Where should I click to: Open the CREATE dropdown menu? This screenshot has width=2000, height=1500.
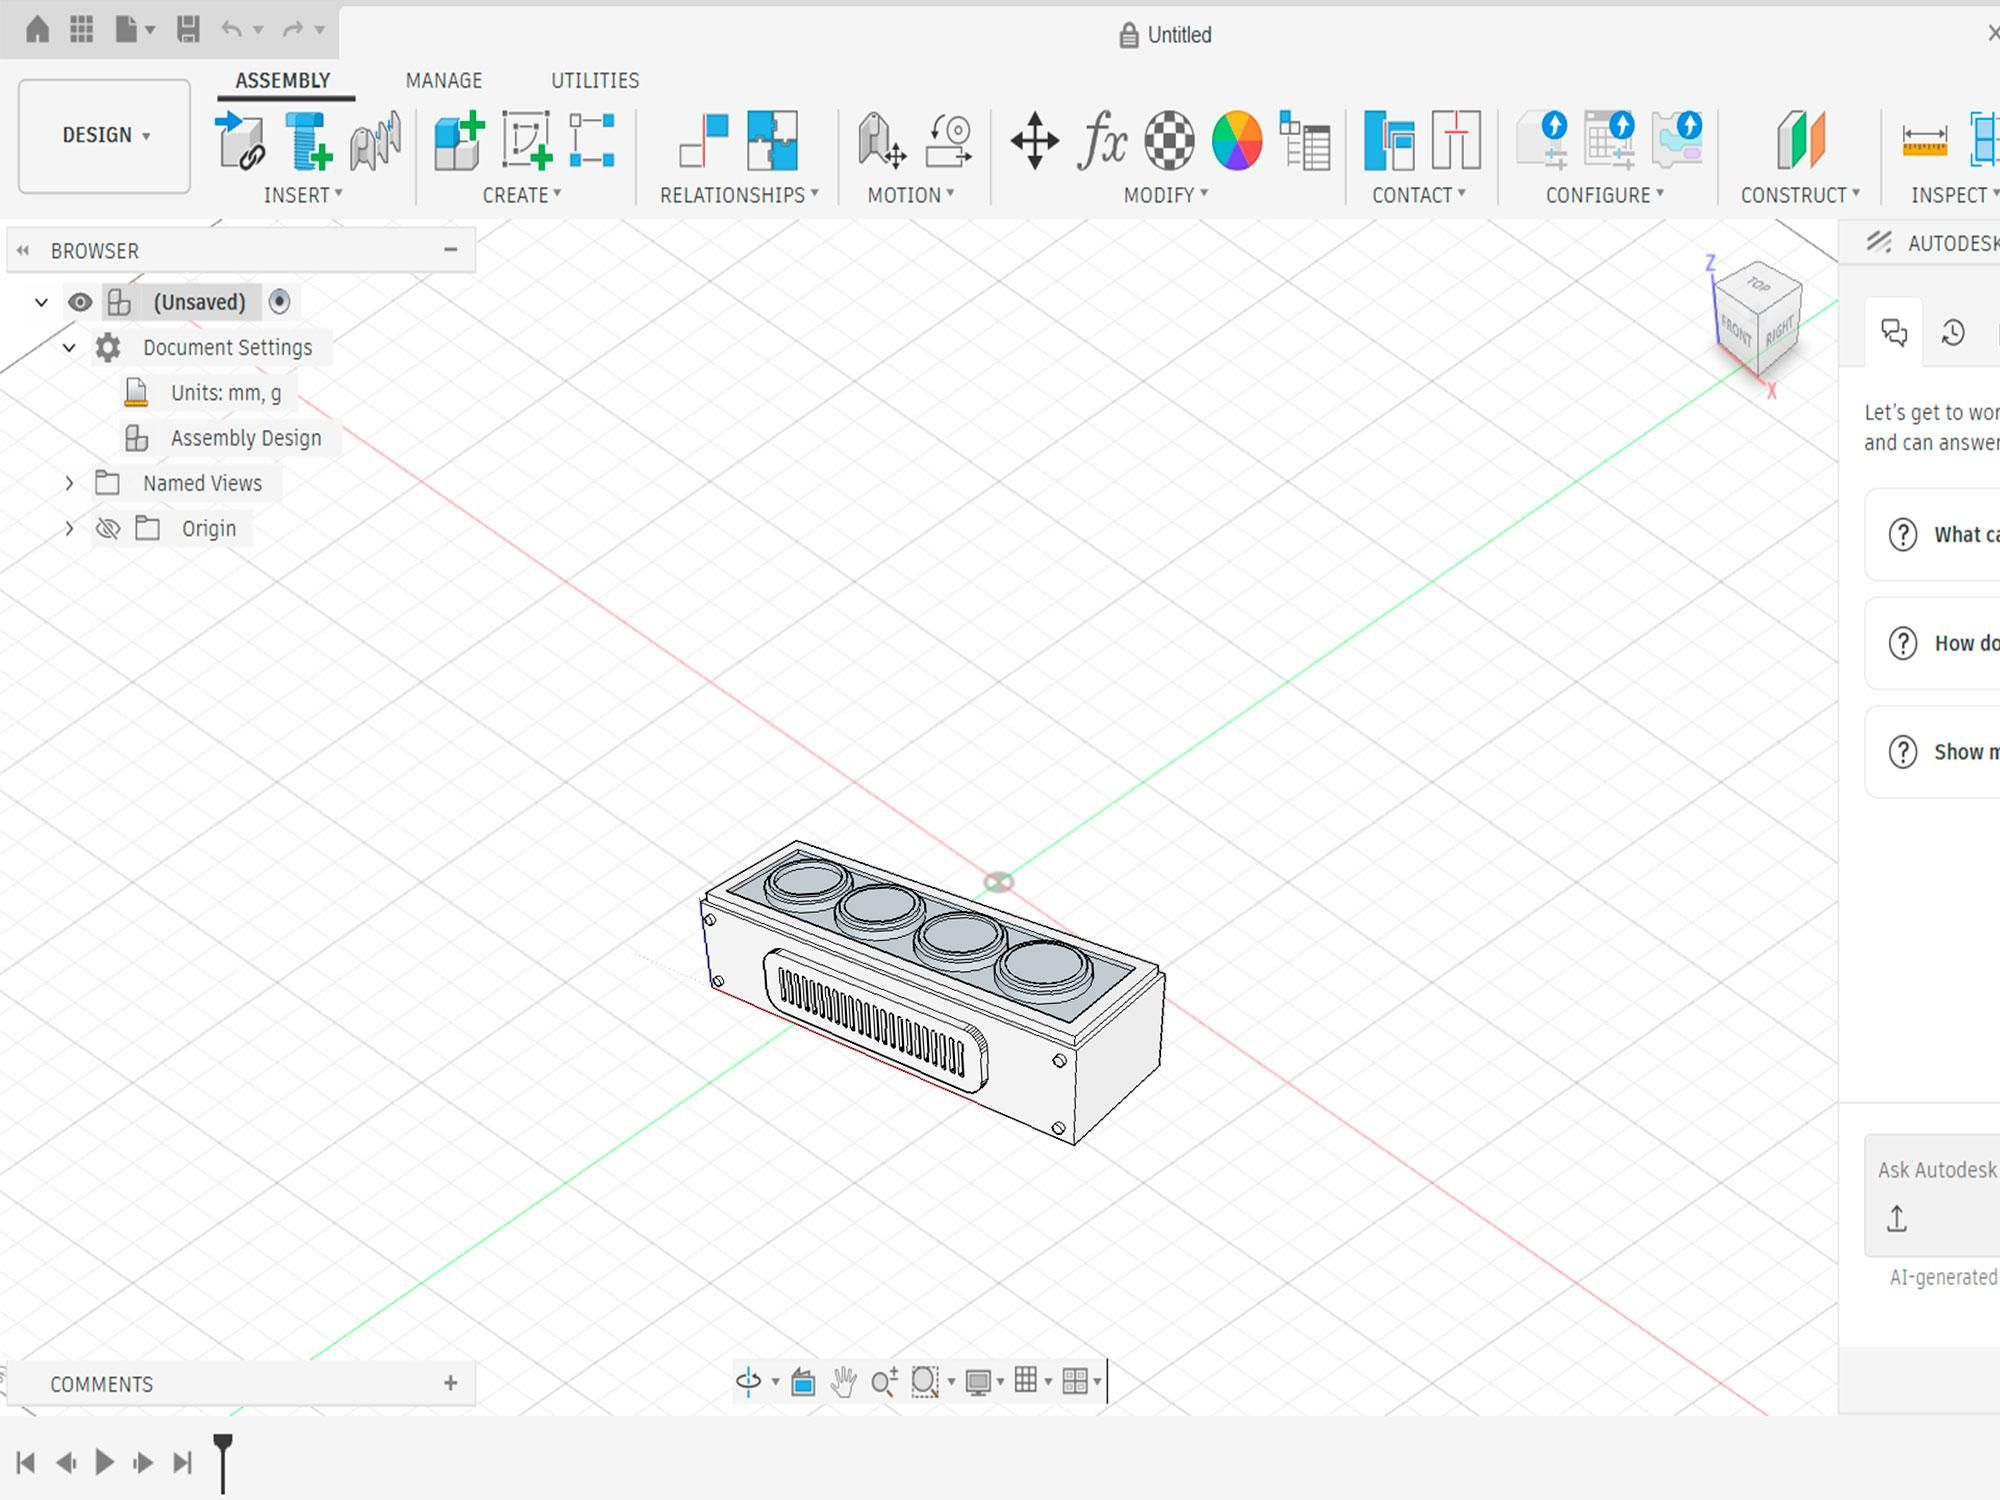pyautogui.click(x=522, y=195)
